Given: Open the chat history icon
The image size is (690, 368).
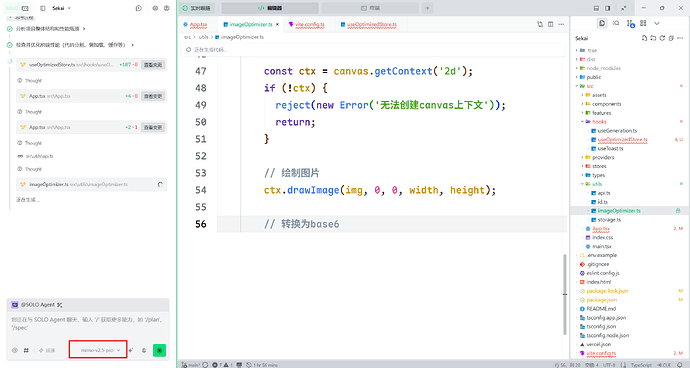Looking at the screenshot, I should click(139, 8).
